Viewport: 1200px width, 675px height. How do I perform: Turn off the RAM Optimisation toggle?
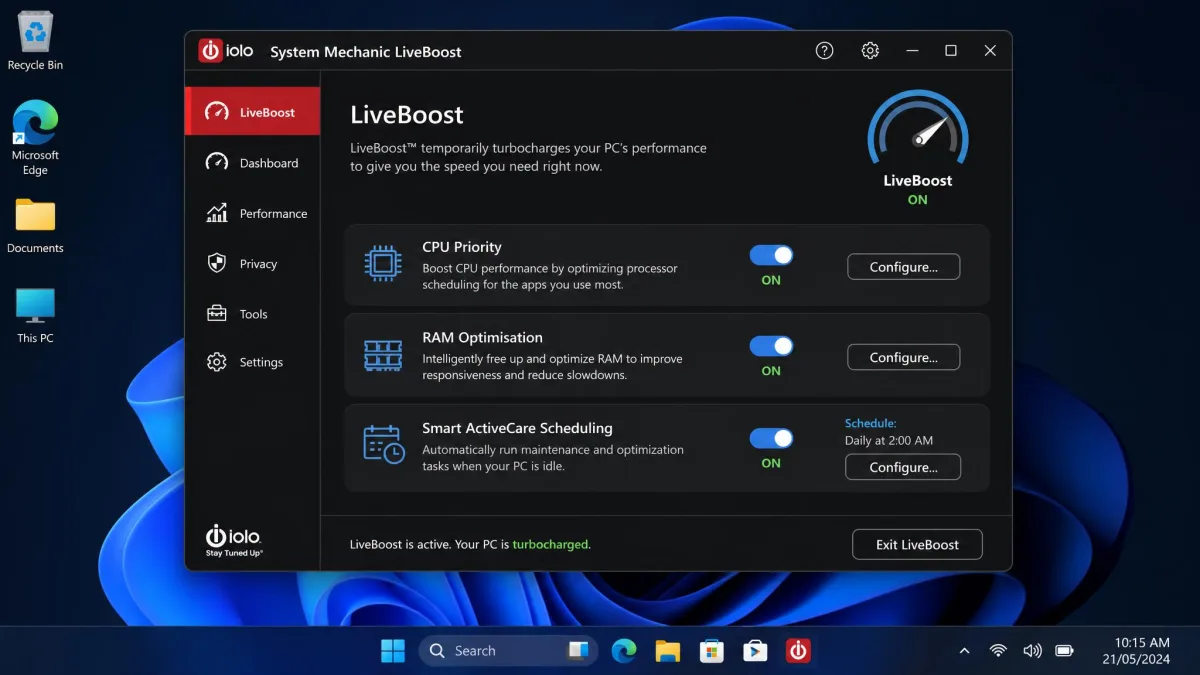771,346
